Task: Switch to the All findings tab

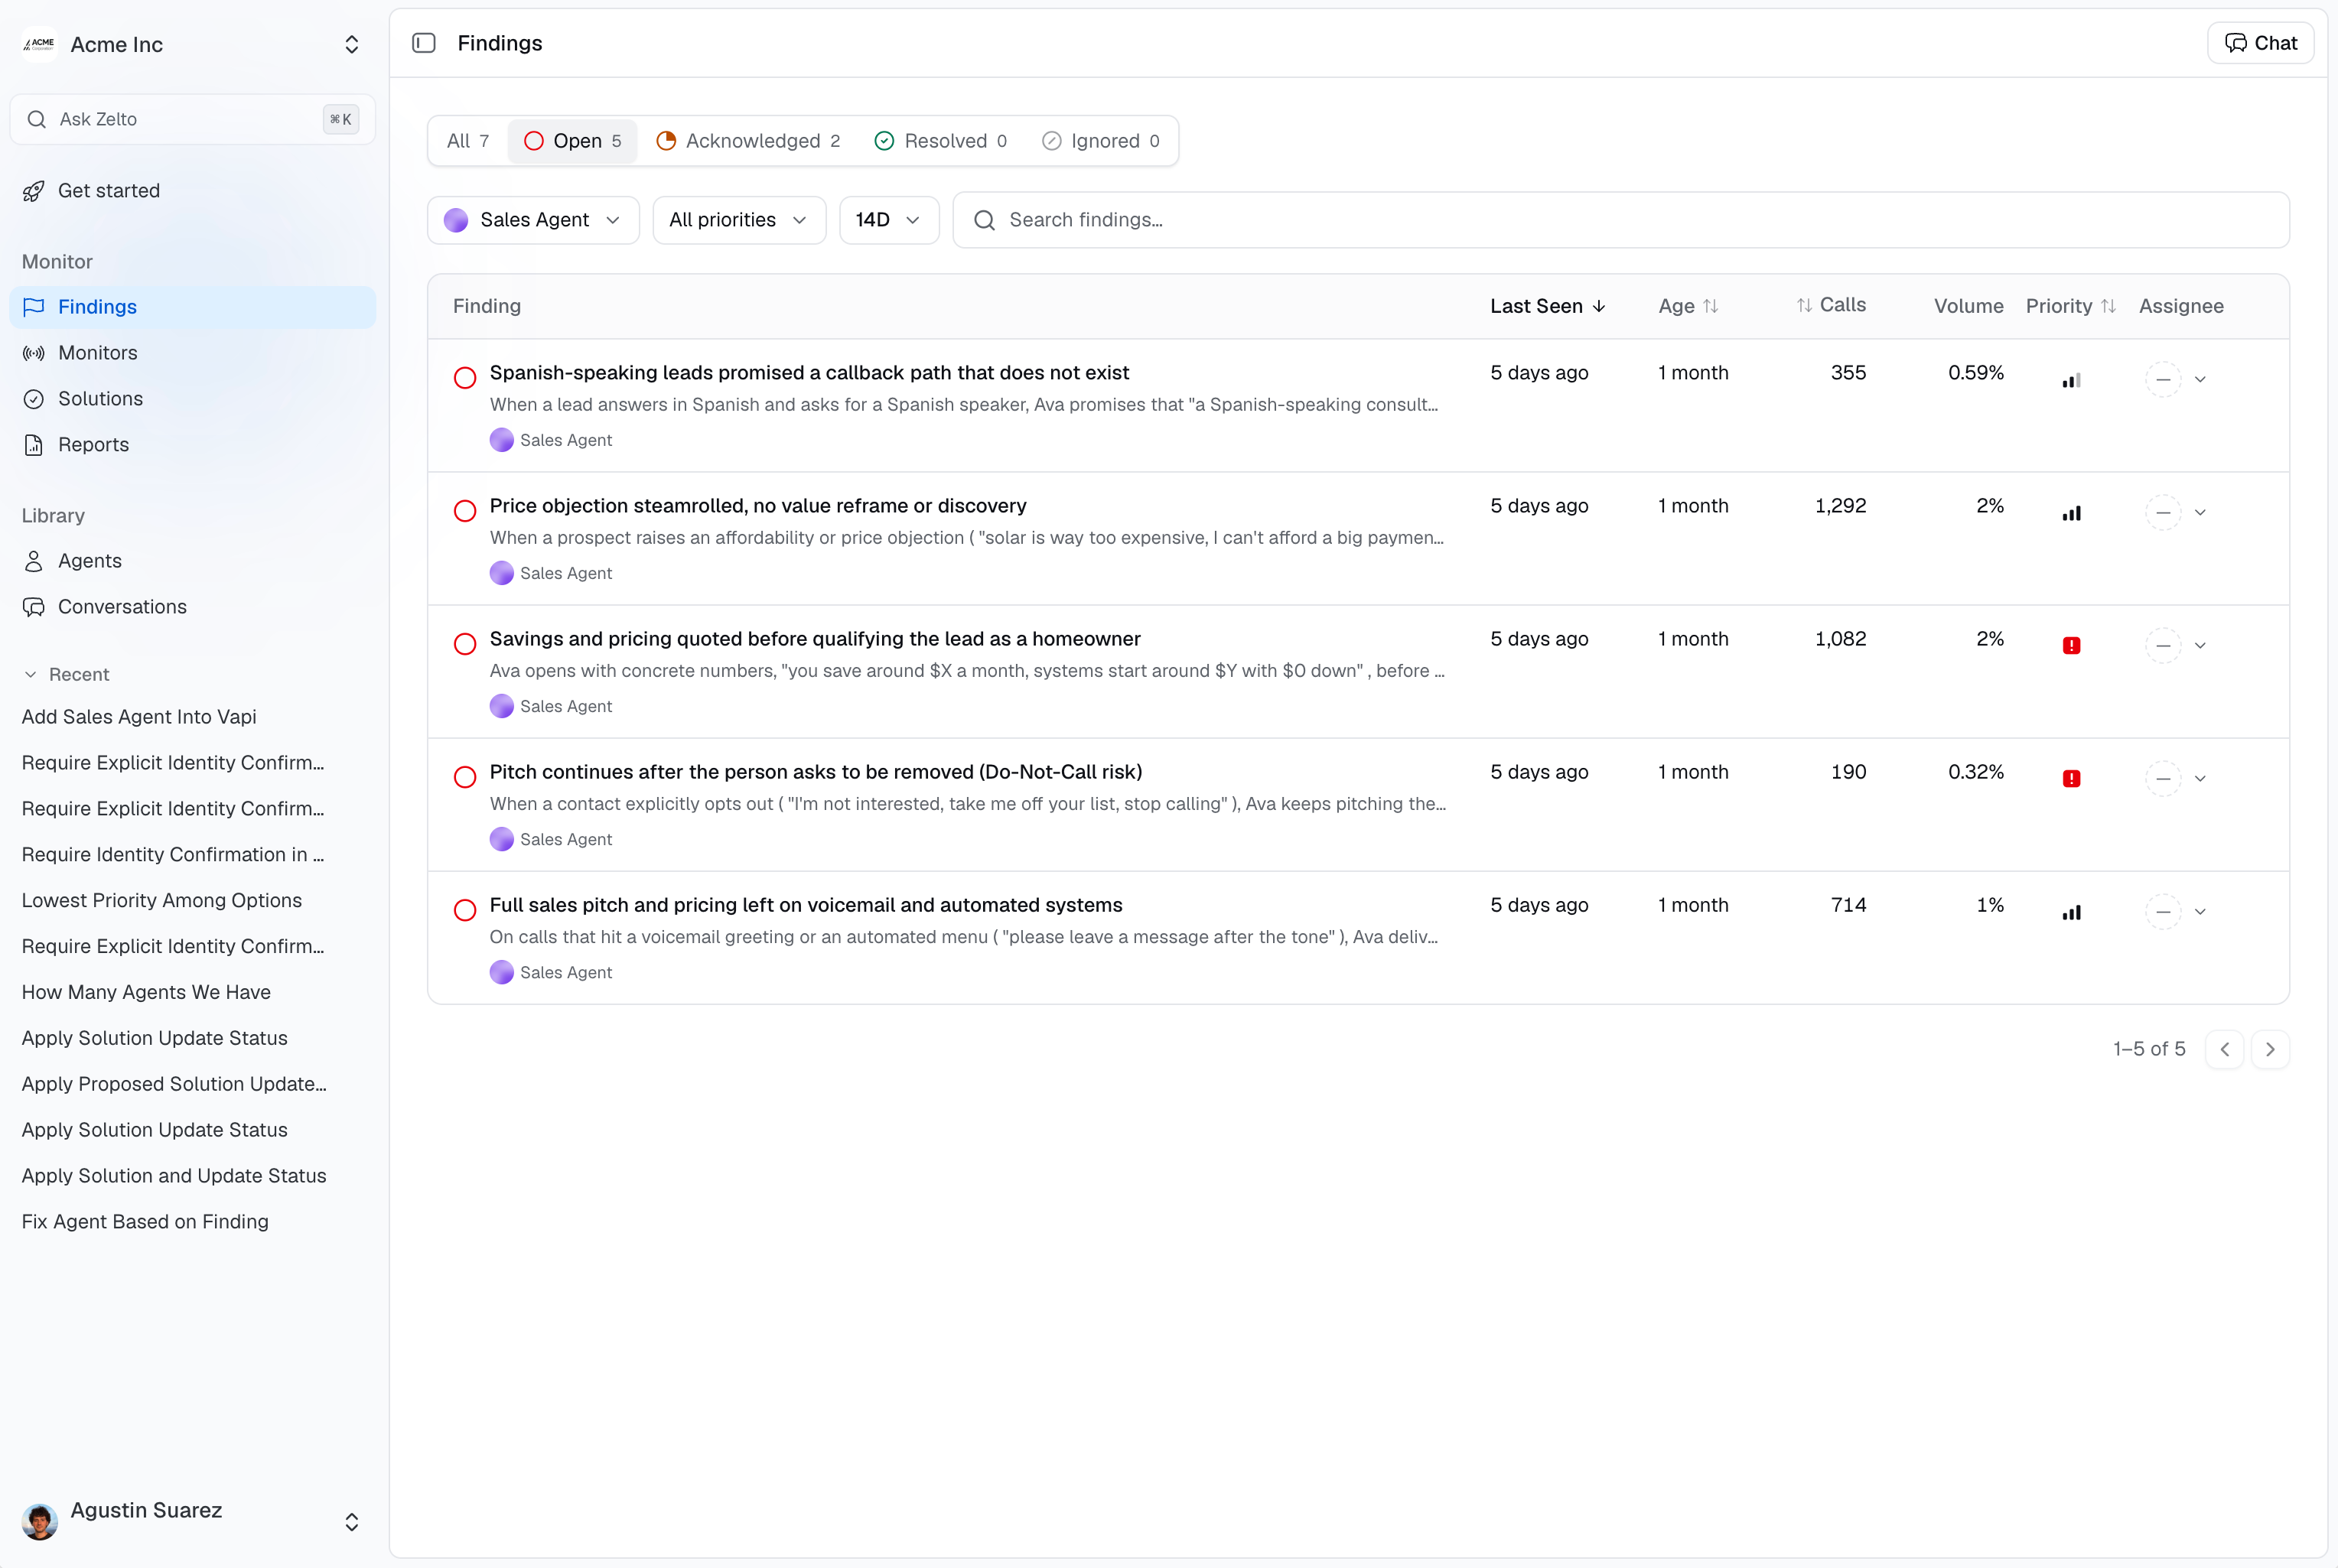Action: tap(468, 141)
